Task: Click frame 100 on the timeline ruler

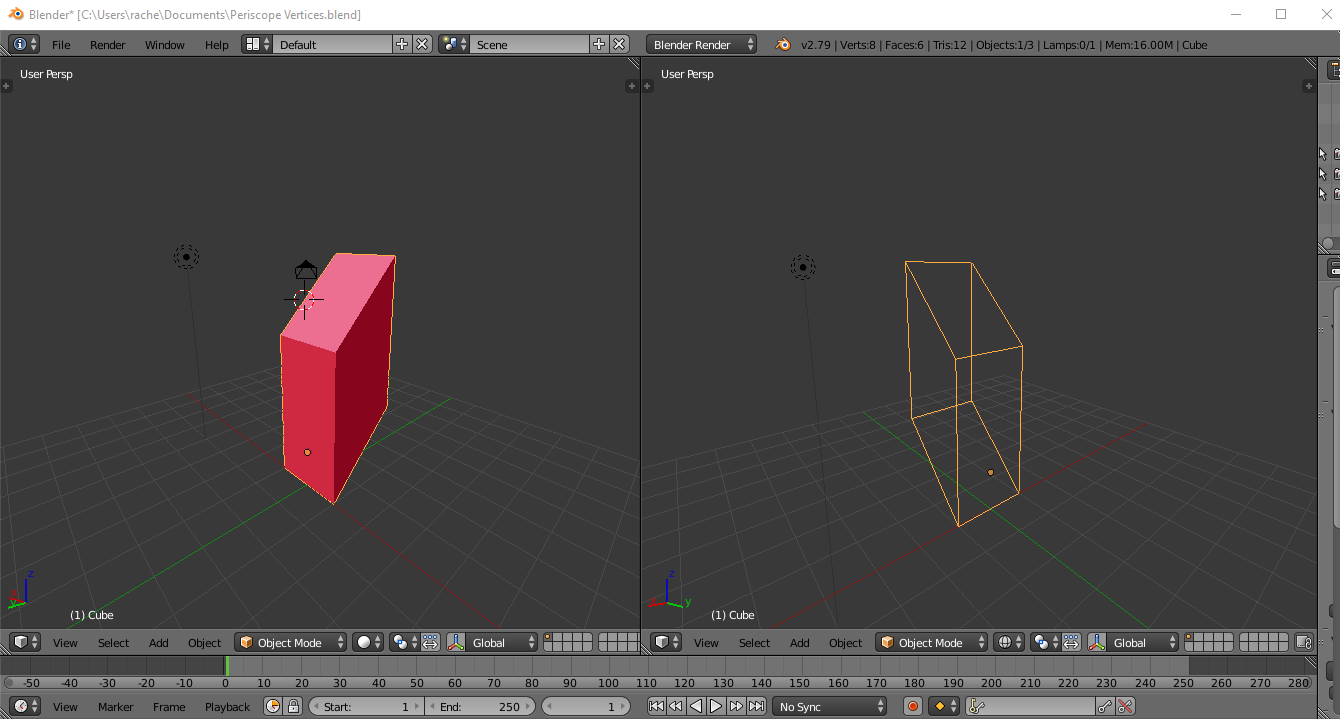Action: click(x=608, y=683)
